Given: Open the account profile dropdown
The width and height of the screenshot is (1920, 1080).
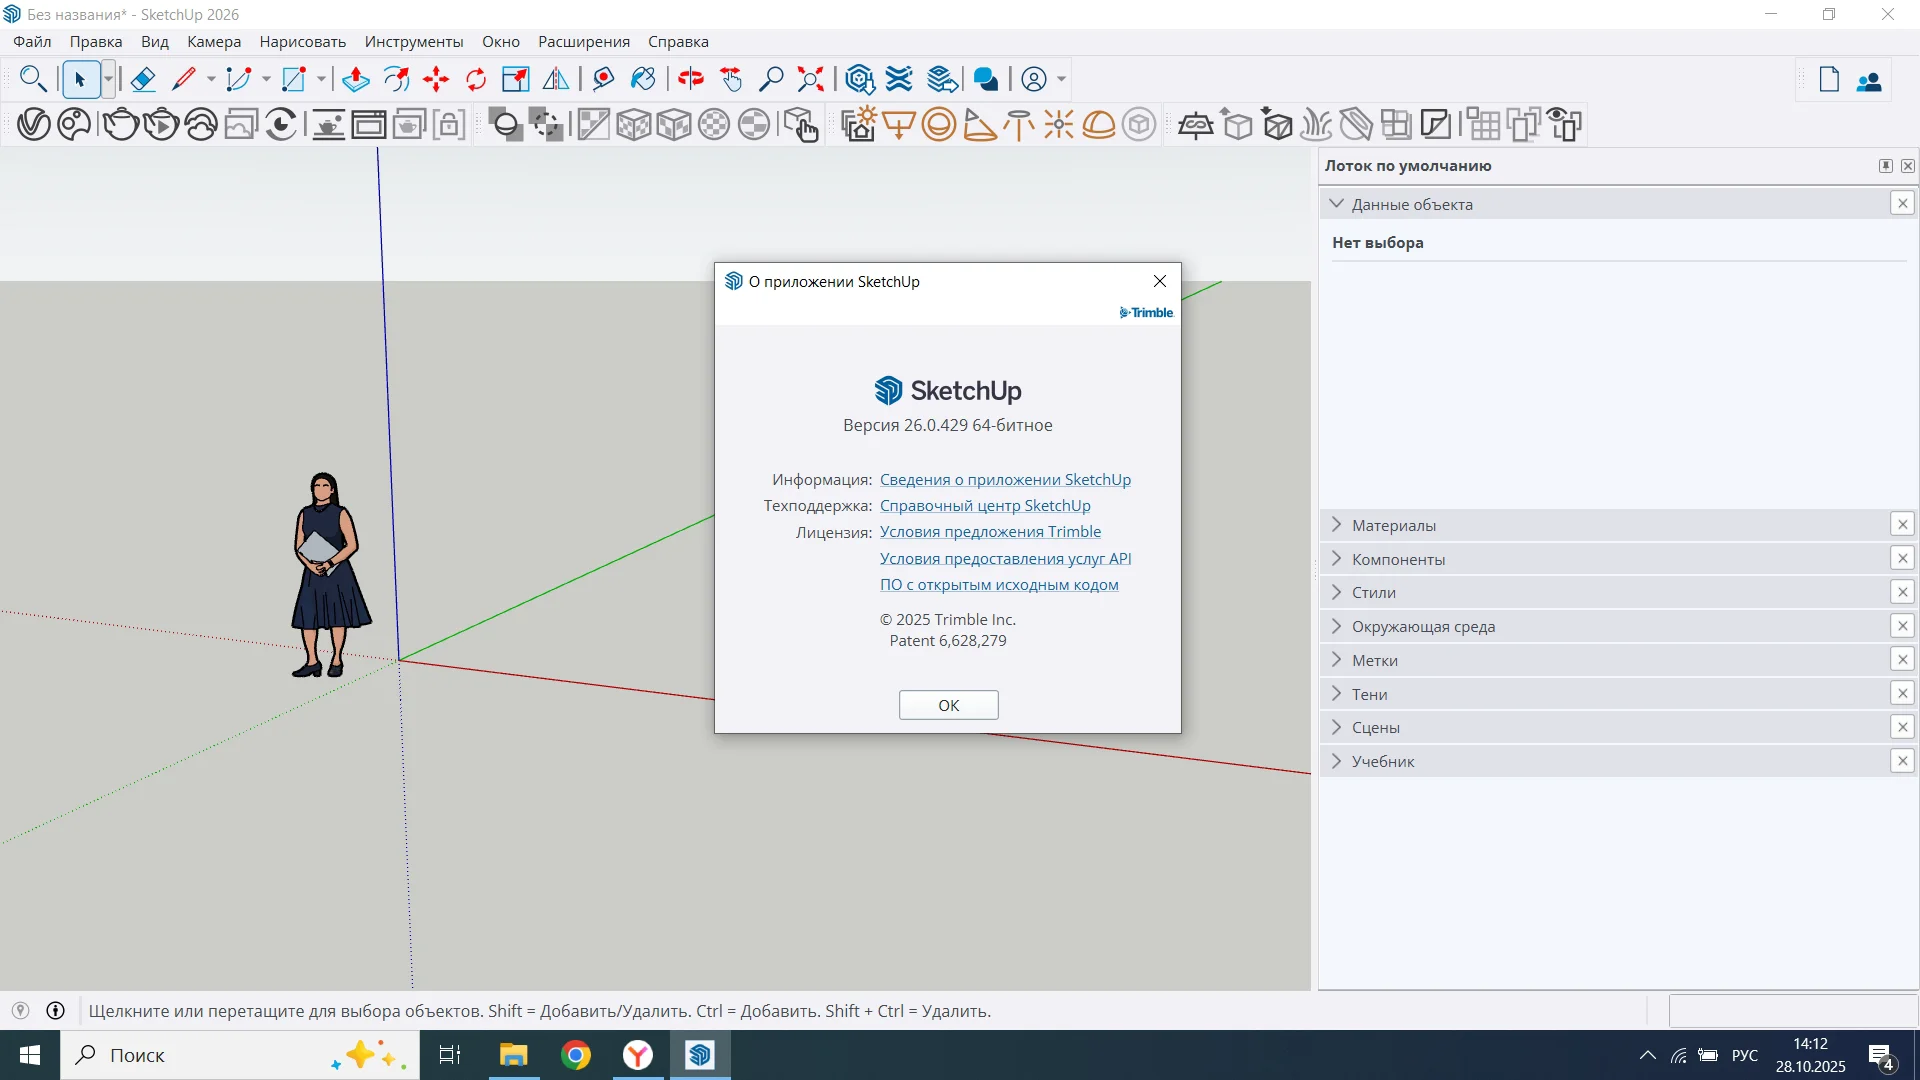Looking at the screenshot, I should point(1062,79).
